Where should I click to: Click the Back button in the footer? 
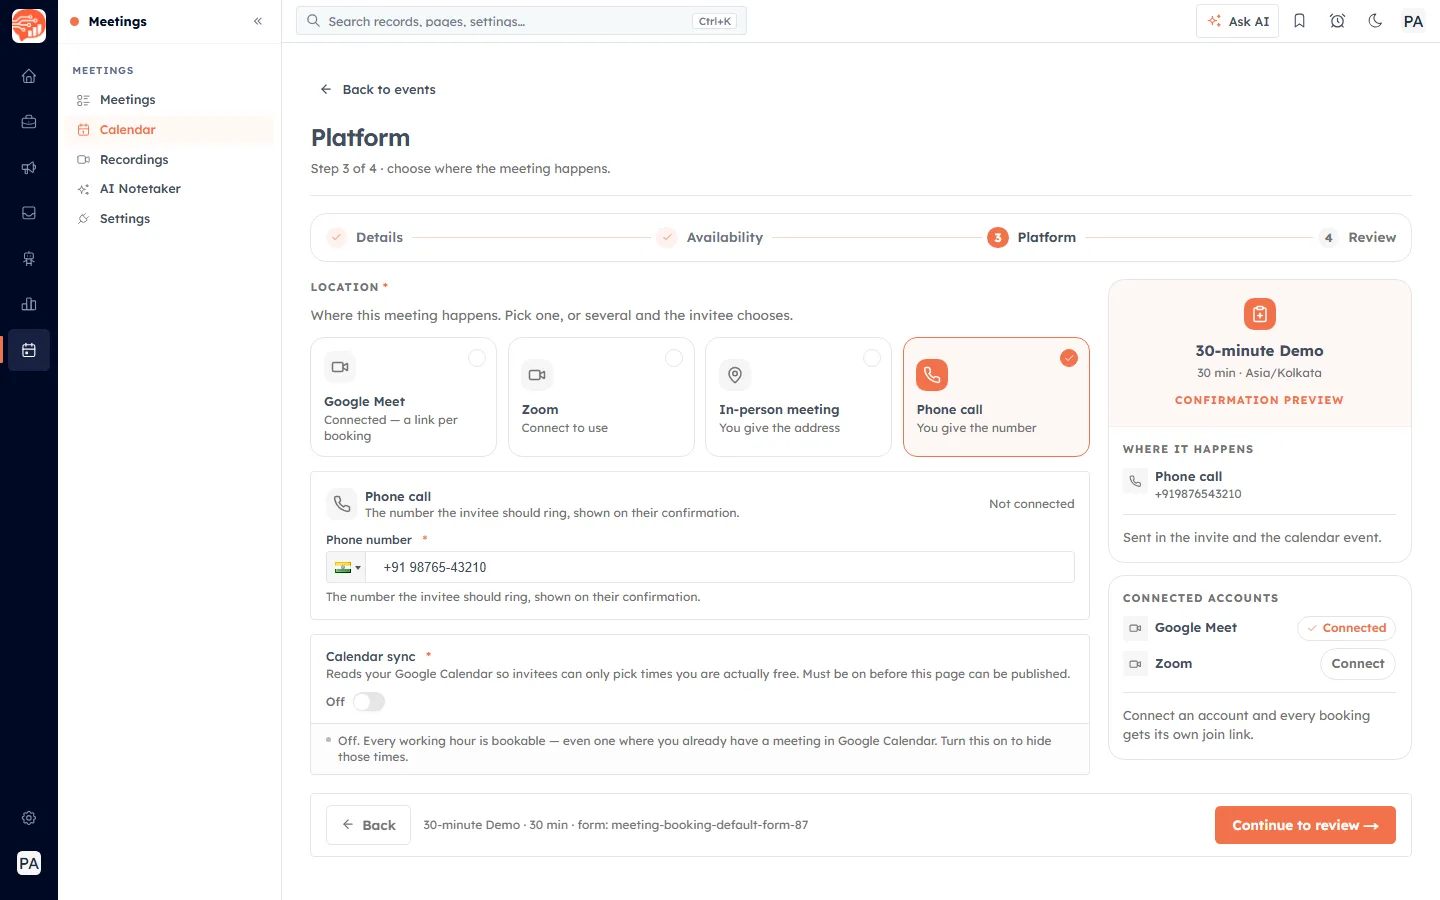point(368,825)
